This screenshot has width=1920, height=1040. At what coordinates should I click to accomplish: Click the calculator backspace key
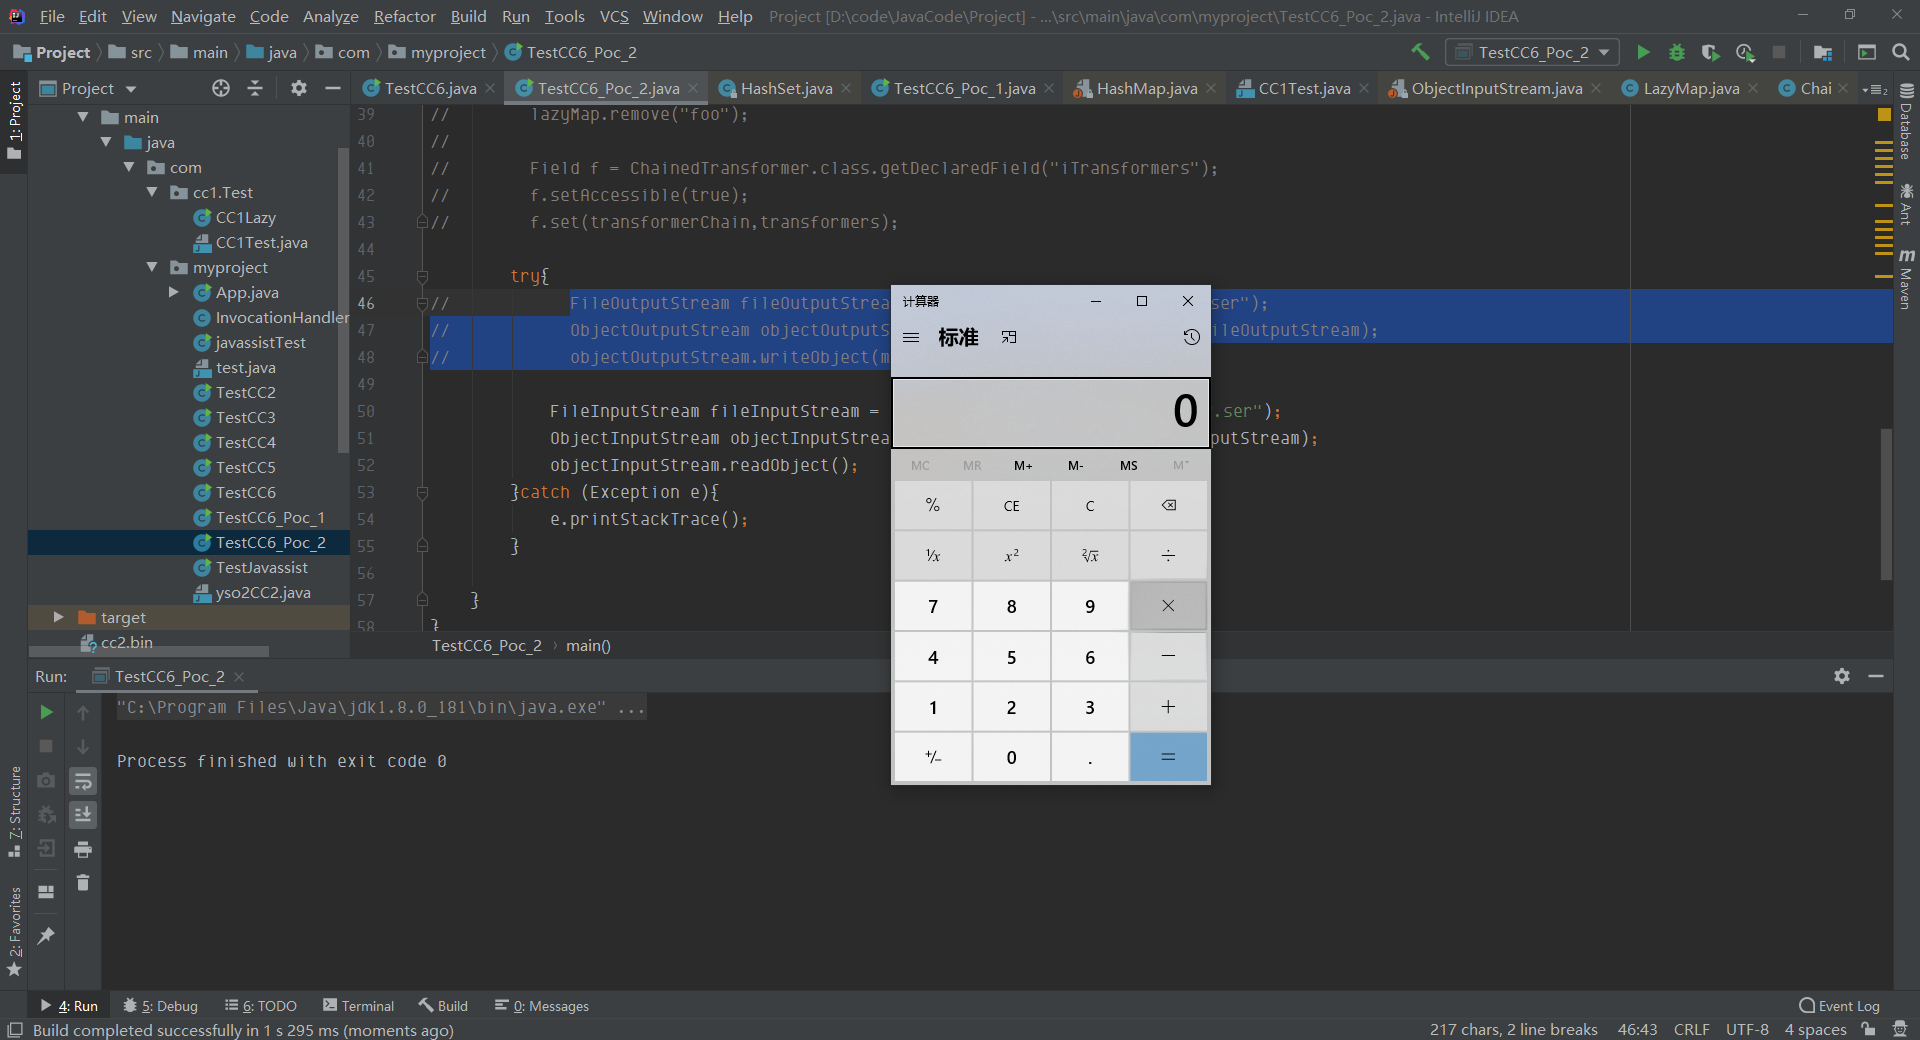click(x=1168, y=505)
